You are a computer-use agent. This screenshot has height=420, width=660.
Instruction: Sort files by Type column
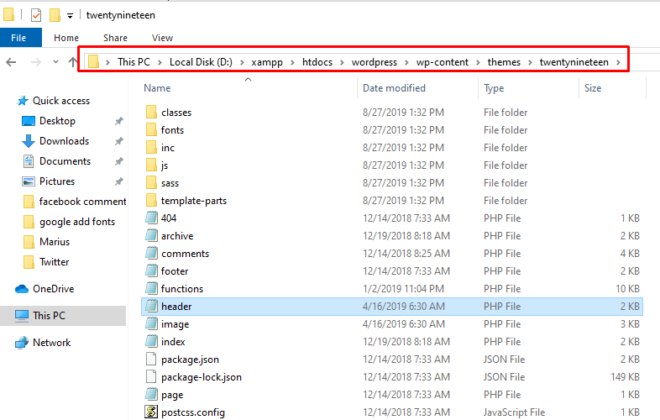point(494,88)
